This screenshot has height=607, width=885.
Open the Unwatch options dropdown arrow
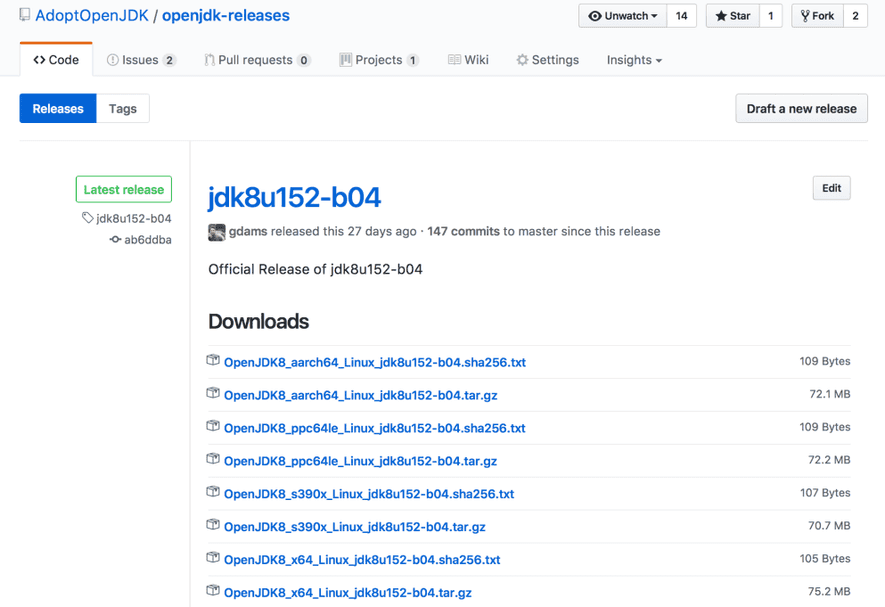(x=653, y=15)
